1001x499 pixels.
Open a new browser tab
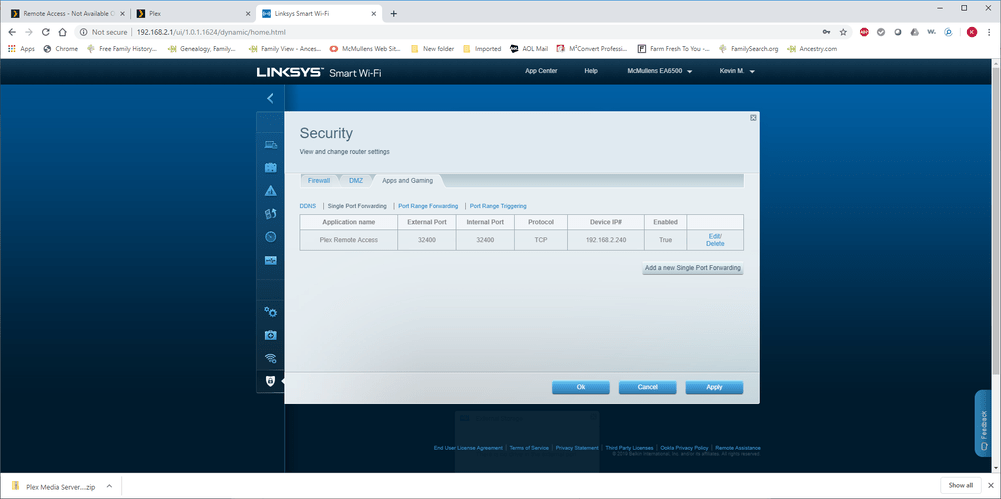pos(393,13)
